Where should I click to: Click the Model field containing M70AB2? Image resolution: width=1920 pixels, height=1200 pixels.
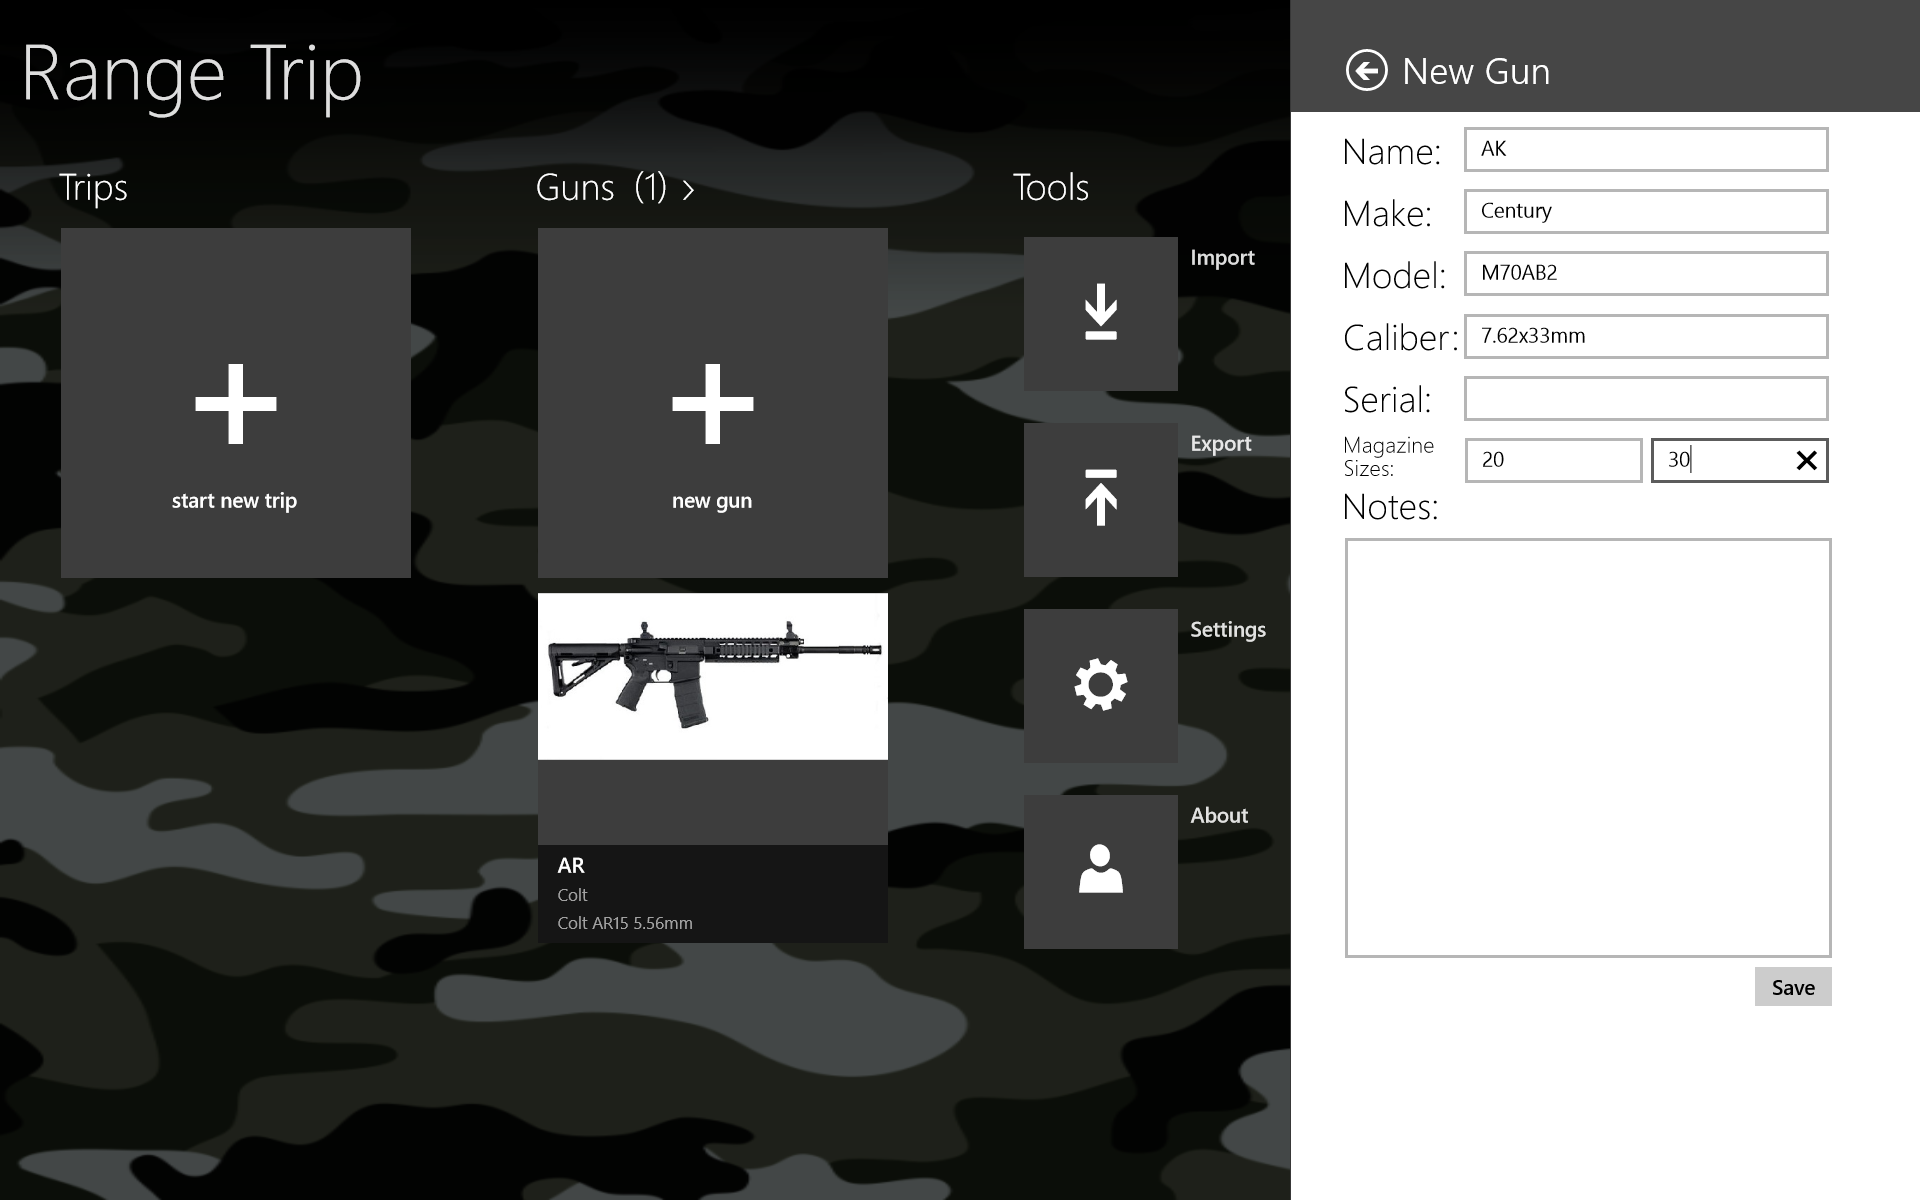pyautogui.click(x=1646, y=273)
